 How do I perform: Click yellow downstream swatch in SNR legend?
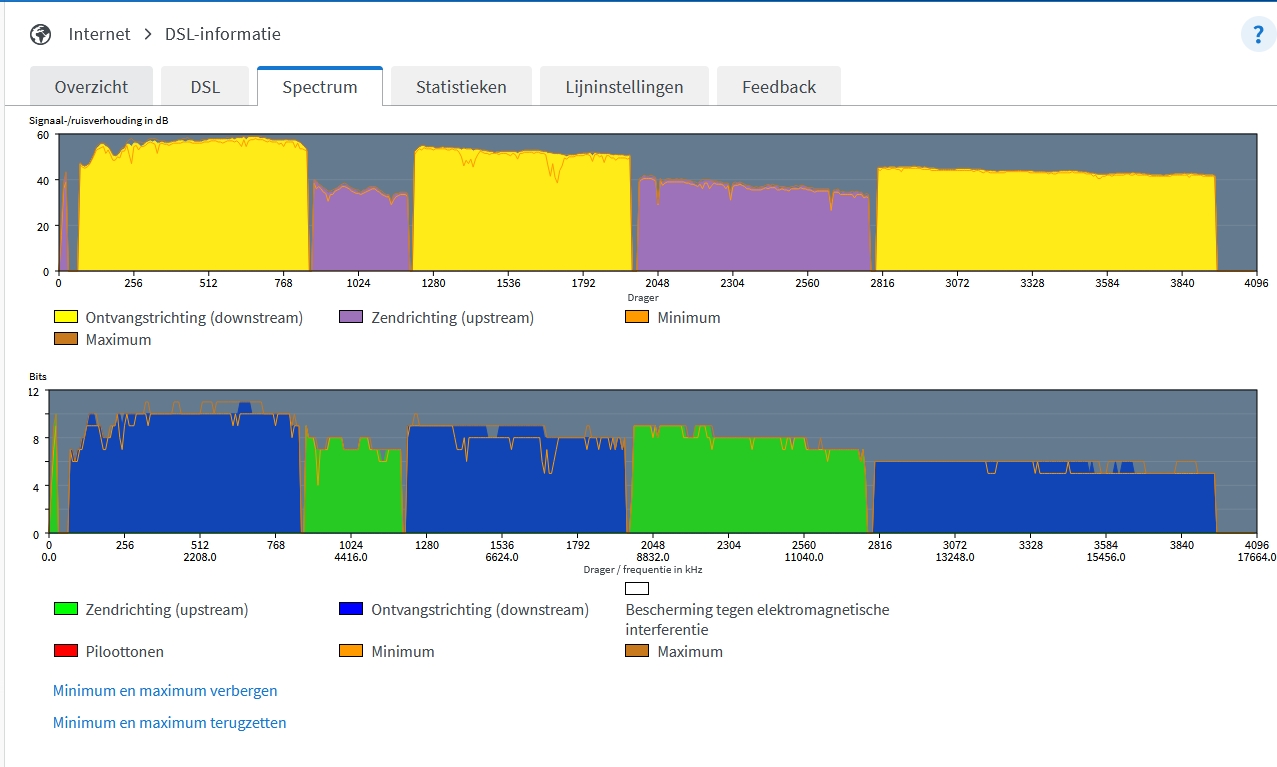66,317
